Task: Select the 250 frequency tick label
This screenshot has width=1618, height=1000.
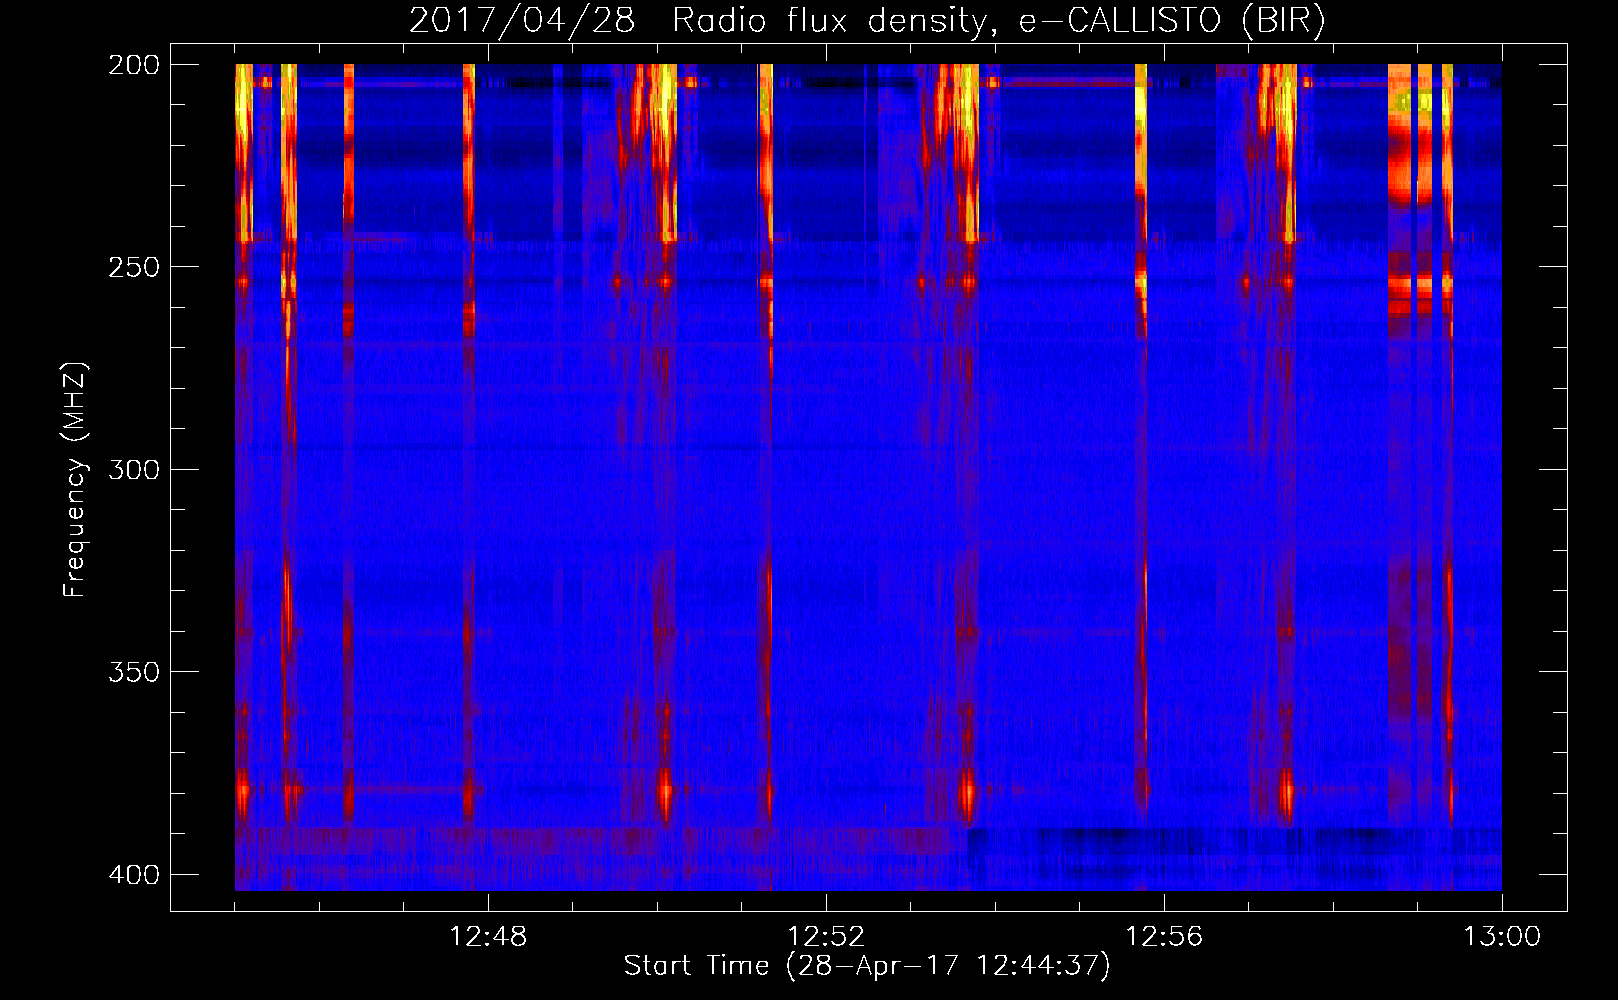Action: (134, 267)
